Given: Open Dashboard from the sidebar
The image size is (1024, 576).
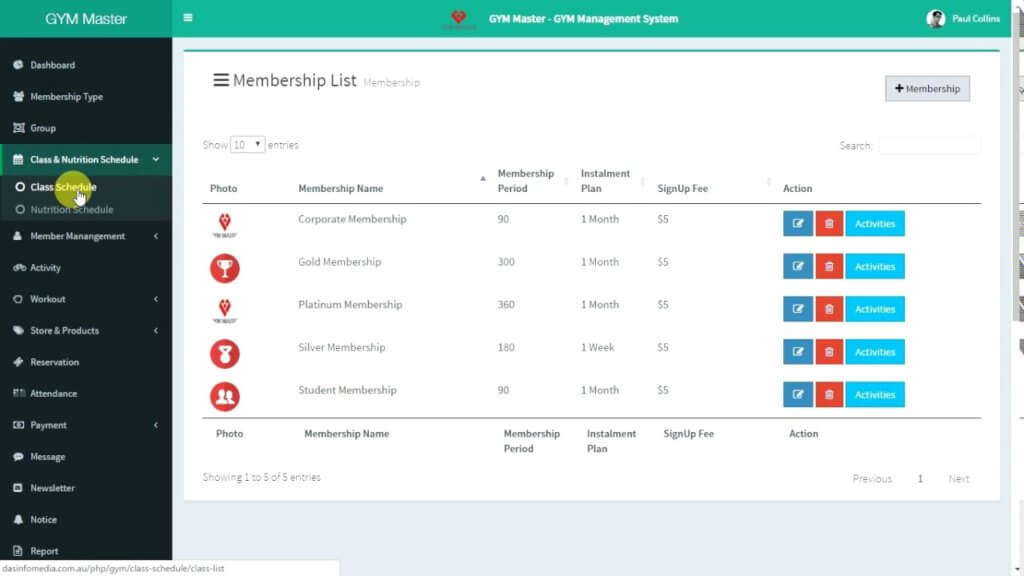Looking at the screenshot, I should pyautogui.click(x=52, y=65).
